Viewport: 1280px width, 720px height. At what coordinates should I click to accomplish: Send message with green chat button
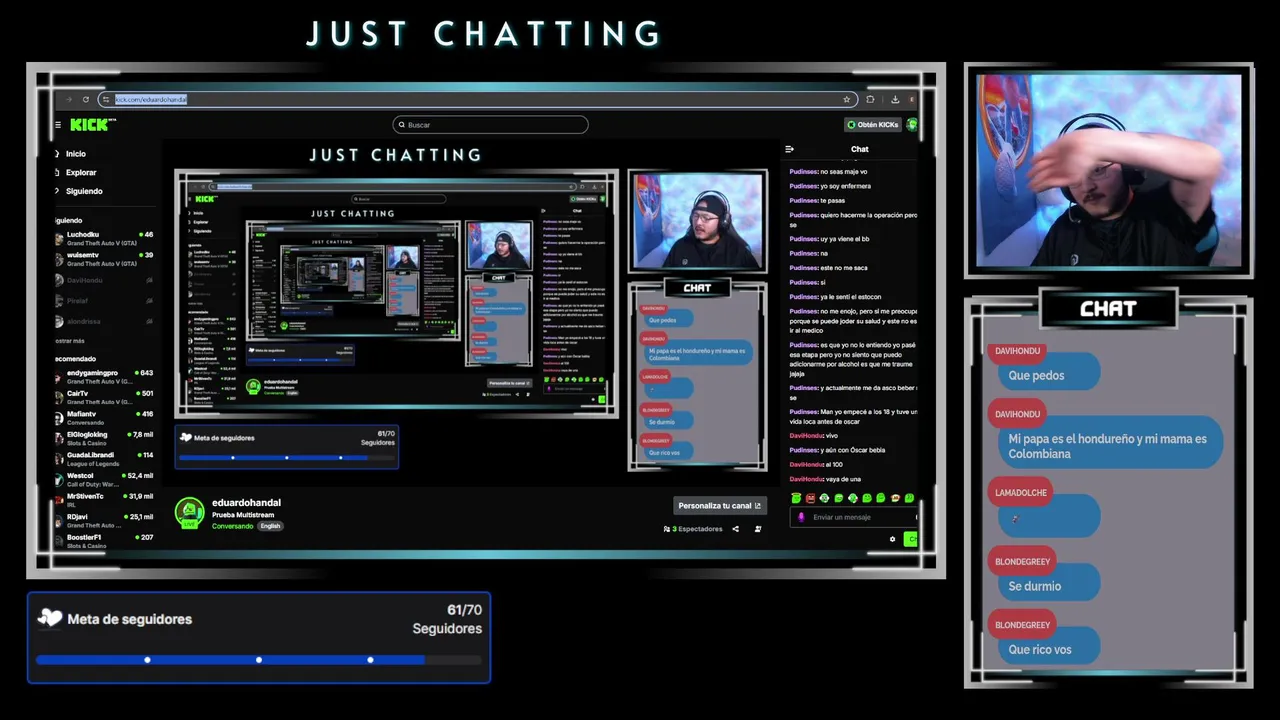pos(910,539)
